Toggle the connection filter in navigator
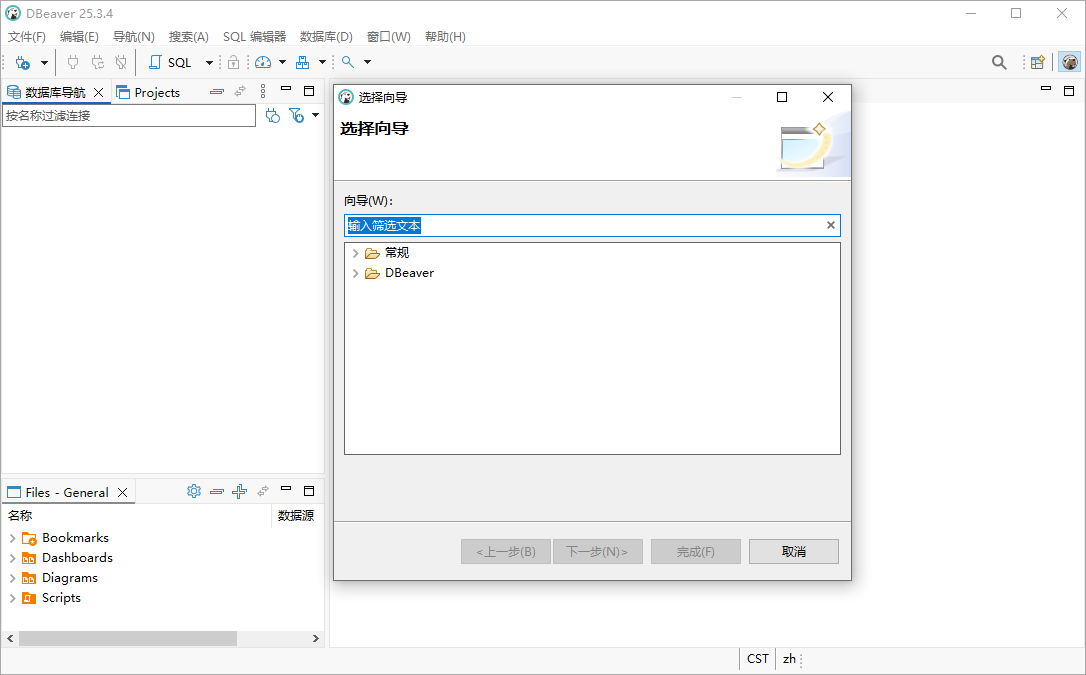 [x=296, y=114]
